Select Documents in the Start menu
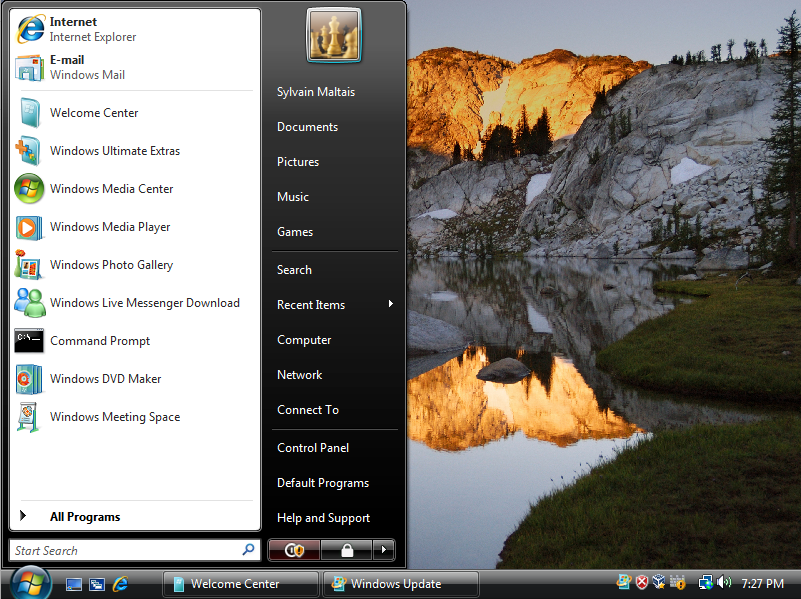 click(x=307, y=127)
